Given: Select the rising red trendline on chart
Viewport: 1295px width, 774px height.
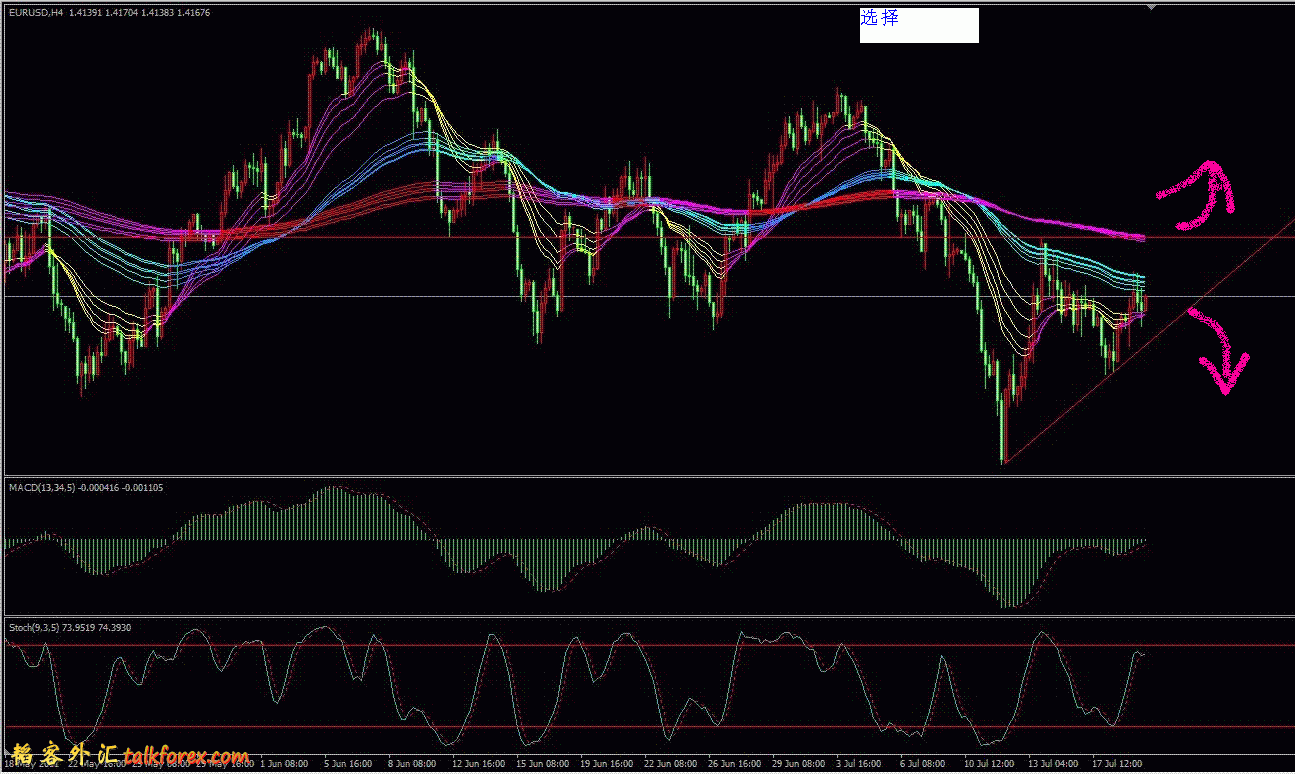Looking at the screenshot, I should pyautogui.click(x=1148, y=342).
